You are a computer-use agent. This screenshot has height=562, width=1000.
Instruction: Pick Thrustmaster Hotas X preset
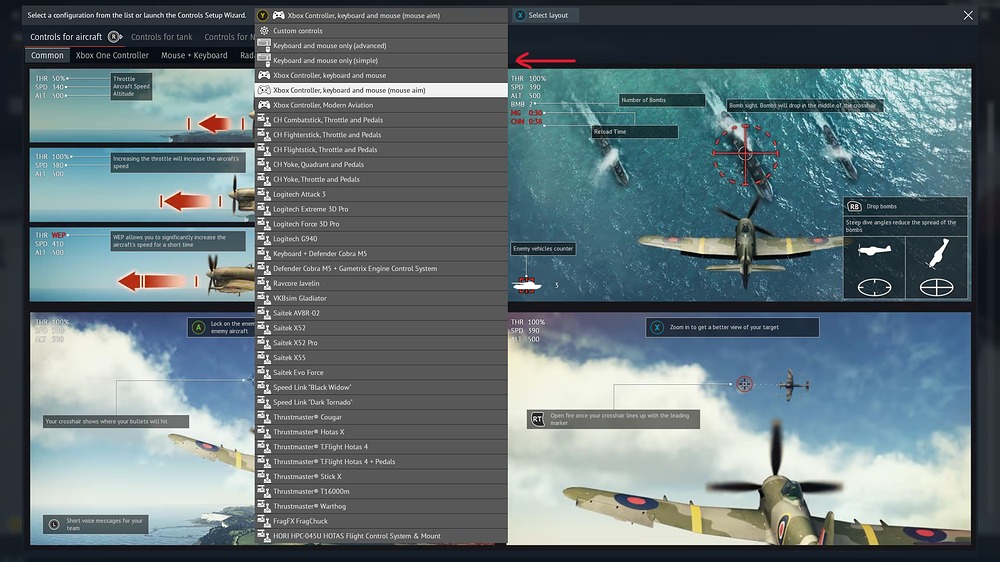point(381,432)
